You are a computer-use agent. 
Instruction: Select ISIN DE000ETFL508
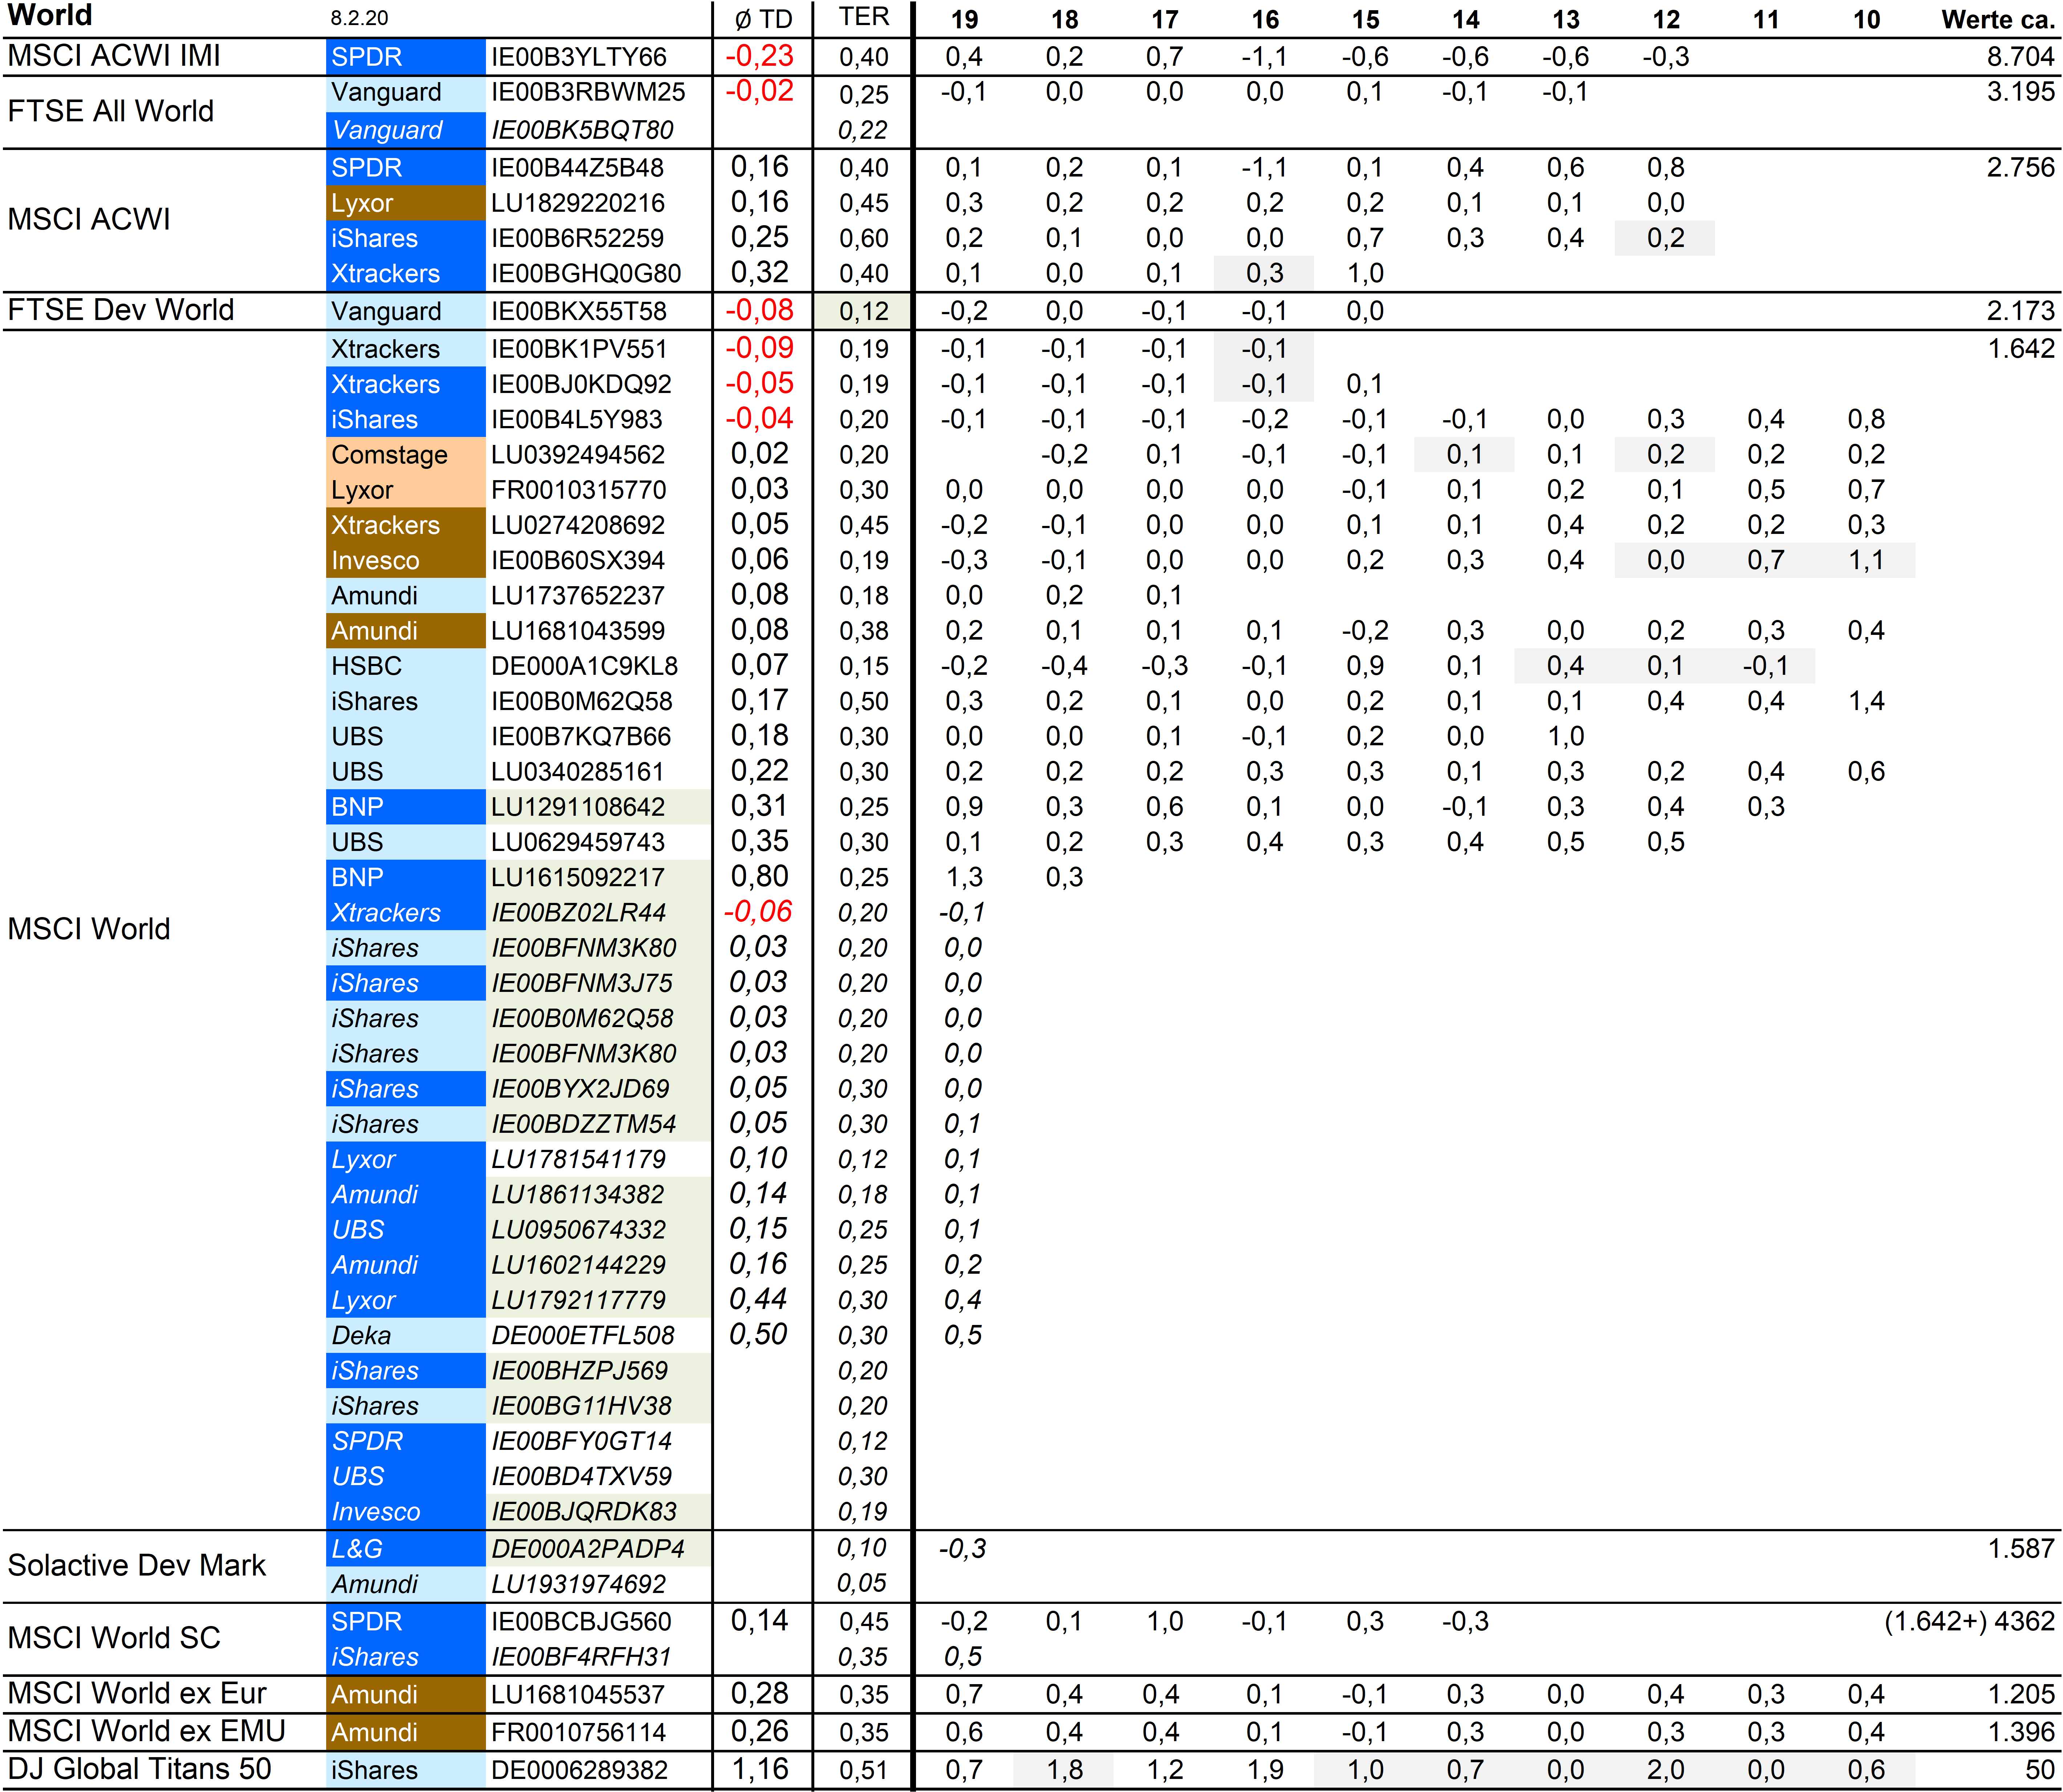pyautogui.click(x=583, y=1336)
